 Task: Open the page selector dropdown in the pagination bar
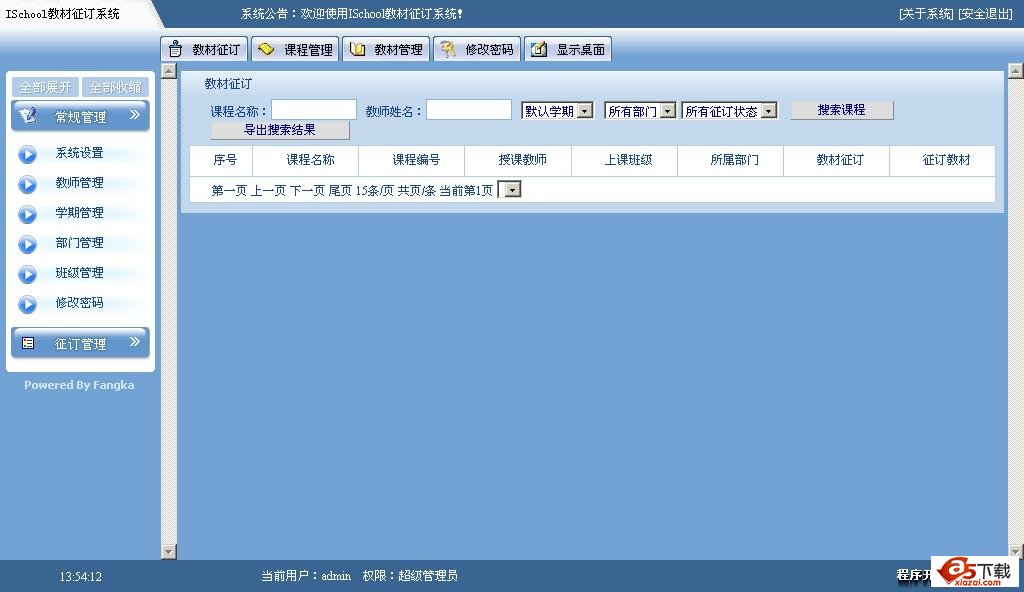point(511,189)
